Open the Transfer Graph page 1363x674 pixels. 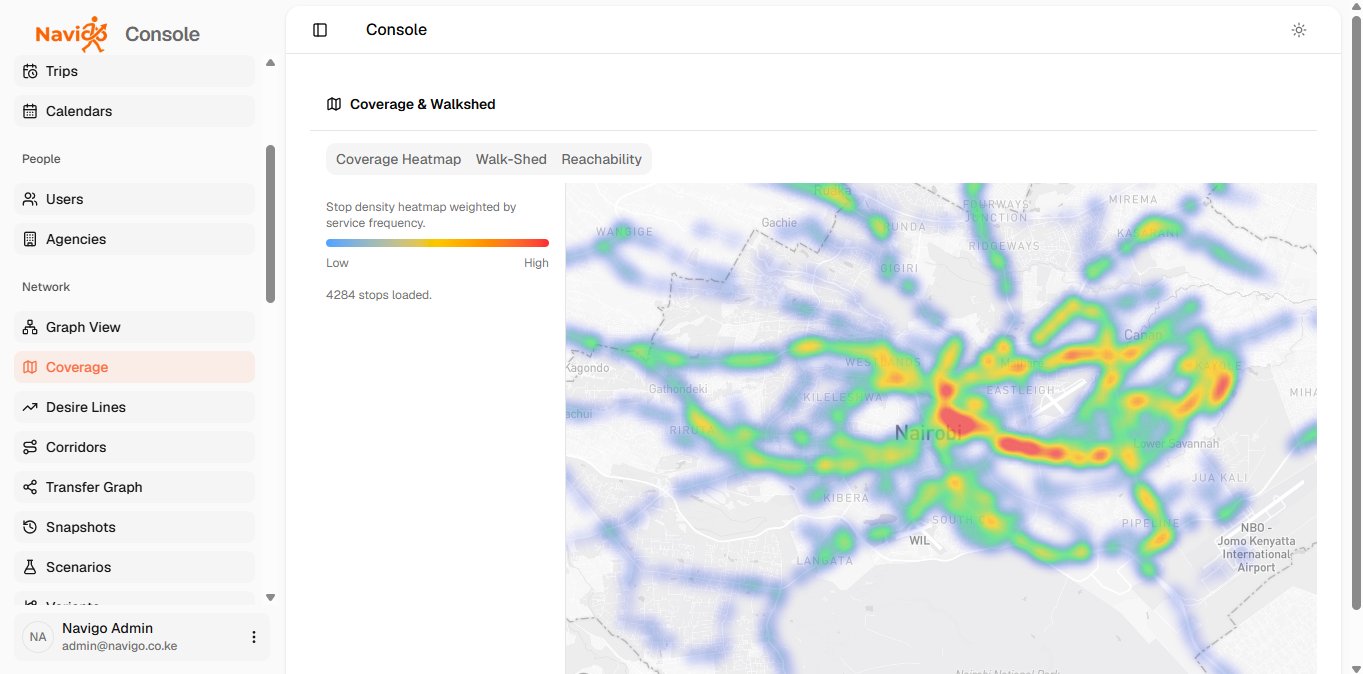click(x=135, y=487)
